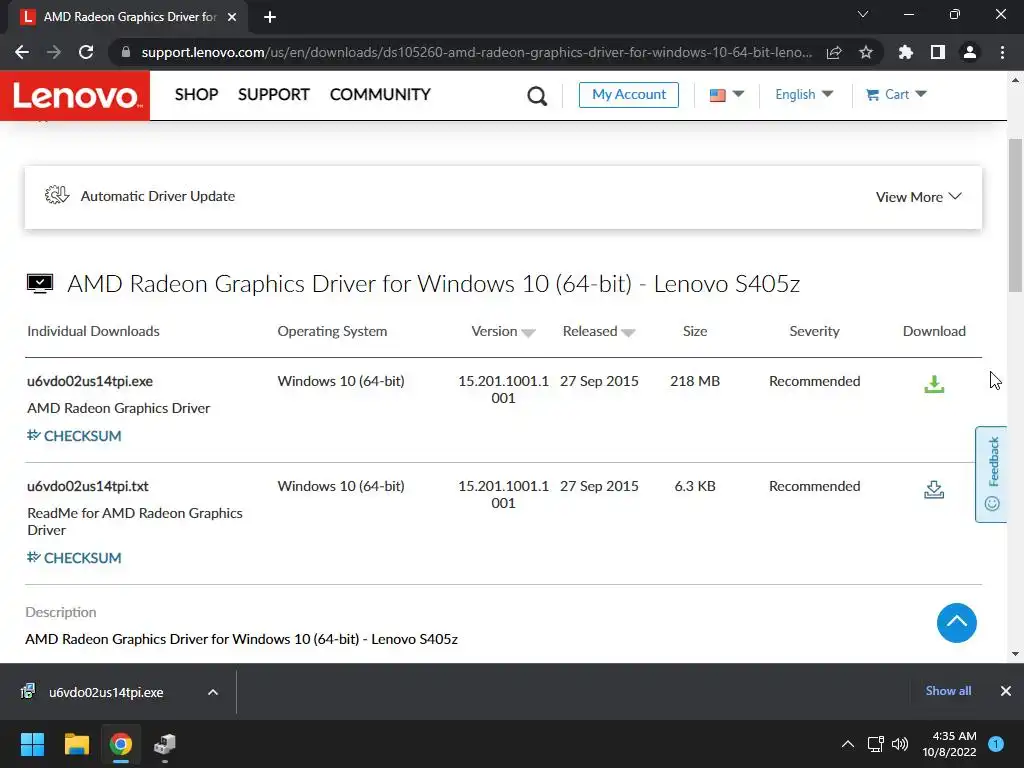Viewport: 1024px width, 768px height.
Task: Open the downloaded u6vdo02us14tpi.exe file
Action: click(x=106, y=692)
